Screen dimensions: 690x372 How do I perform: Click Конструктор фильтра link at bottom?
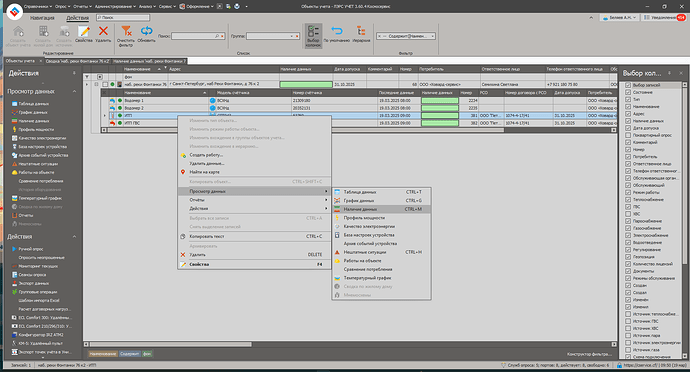coord(589,354)
